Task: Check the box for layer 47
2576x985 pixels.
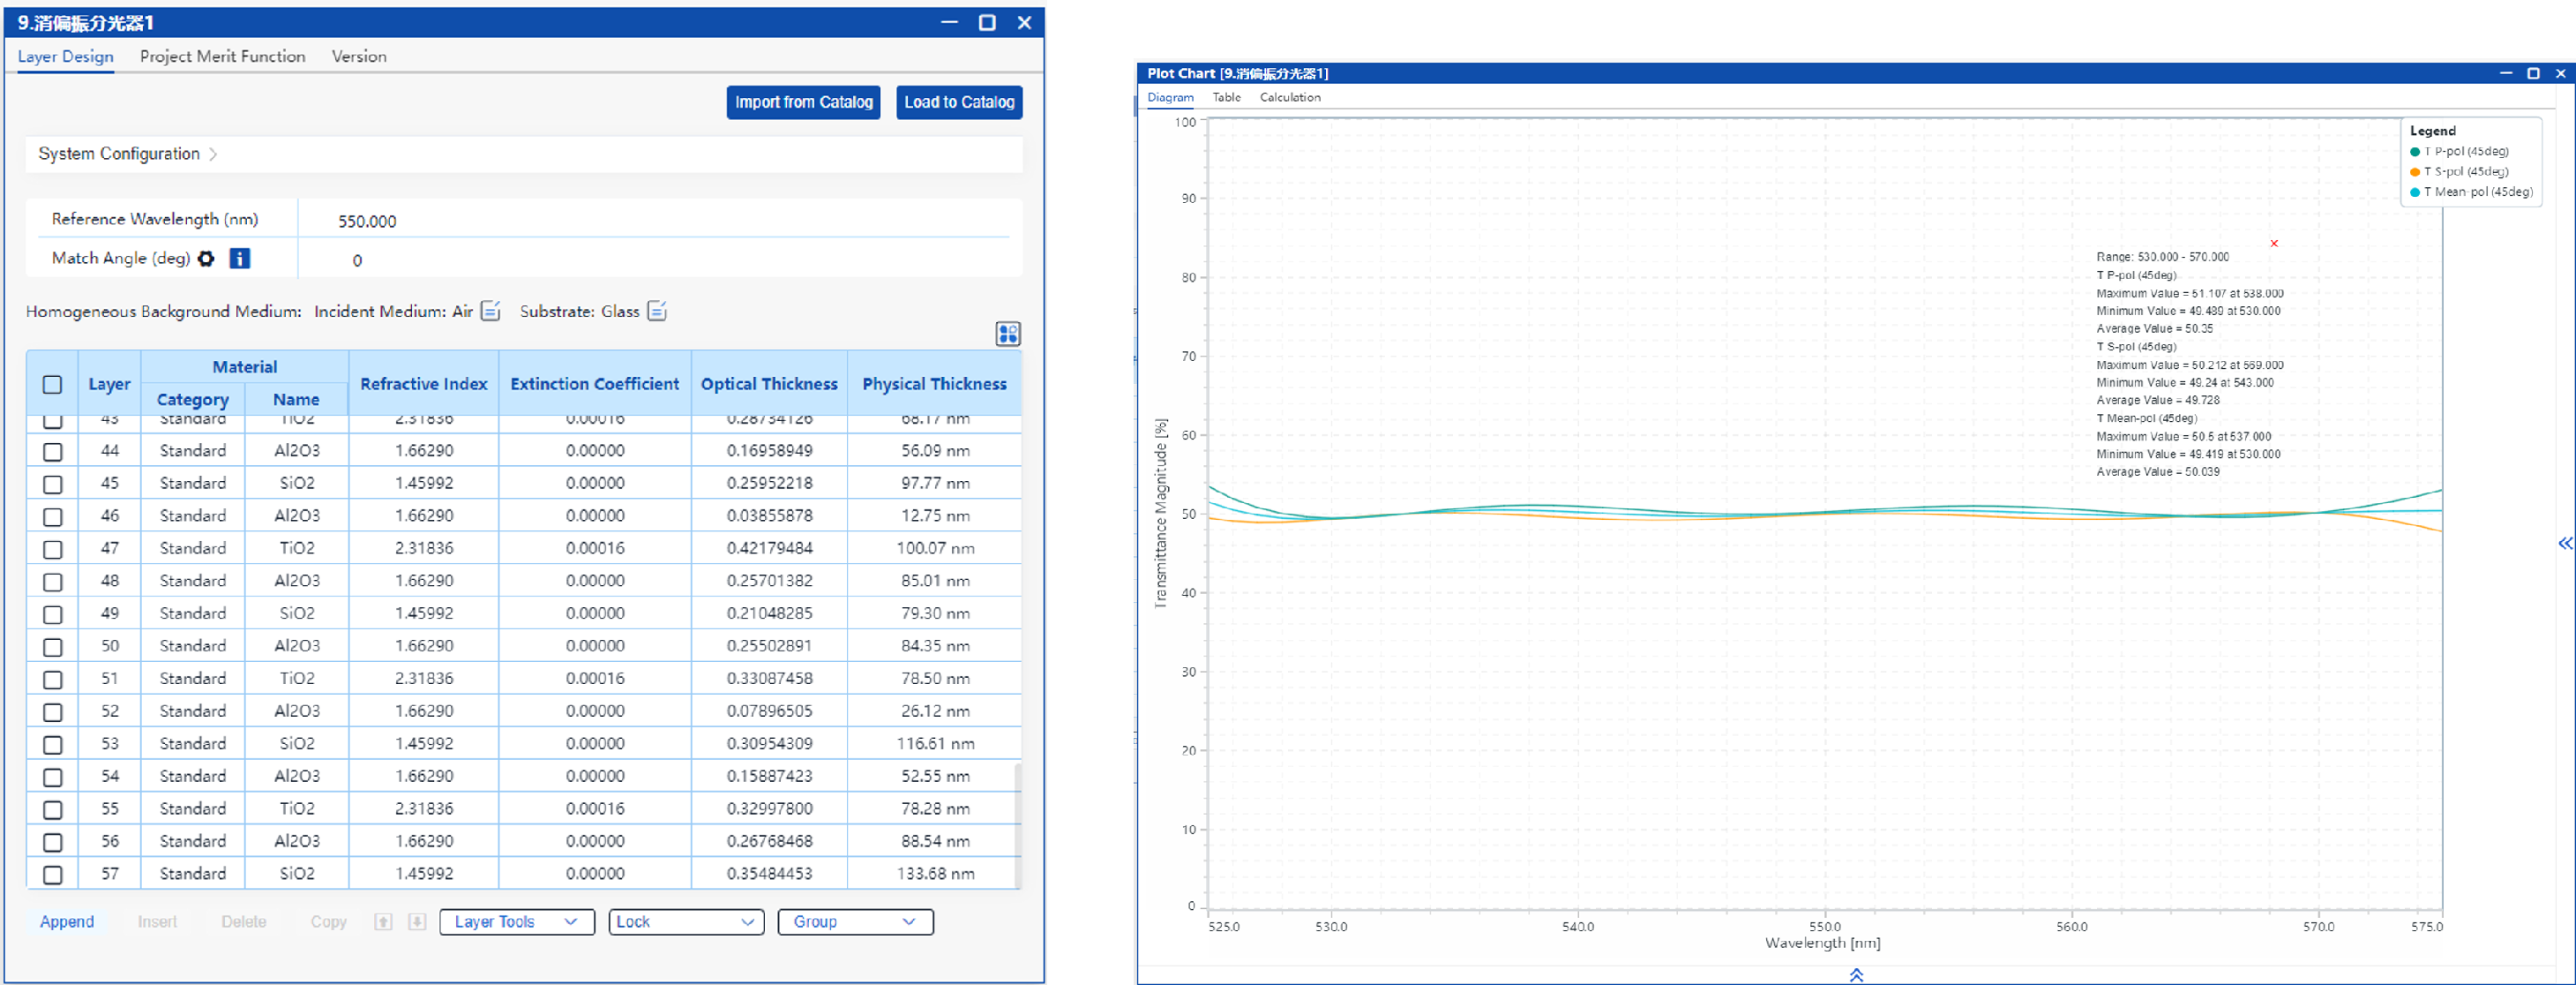Action: pyautogui.click(x=53, y=549)
